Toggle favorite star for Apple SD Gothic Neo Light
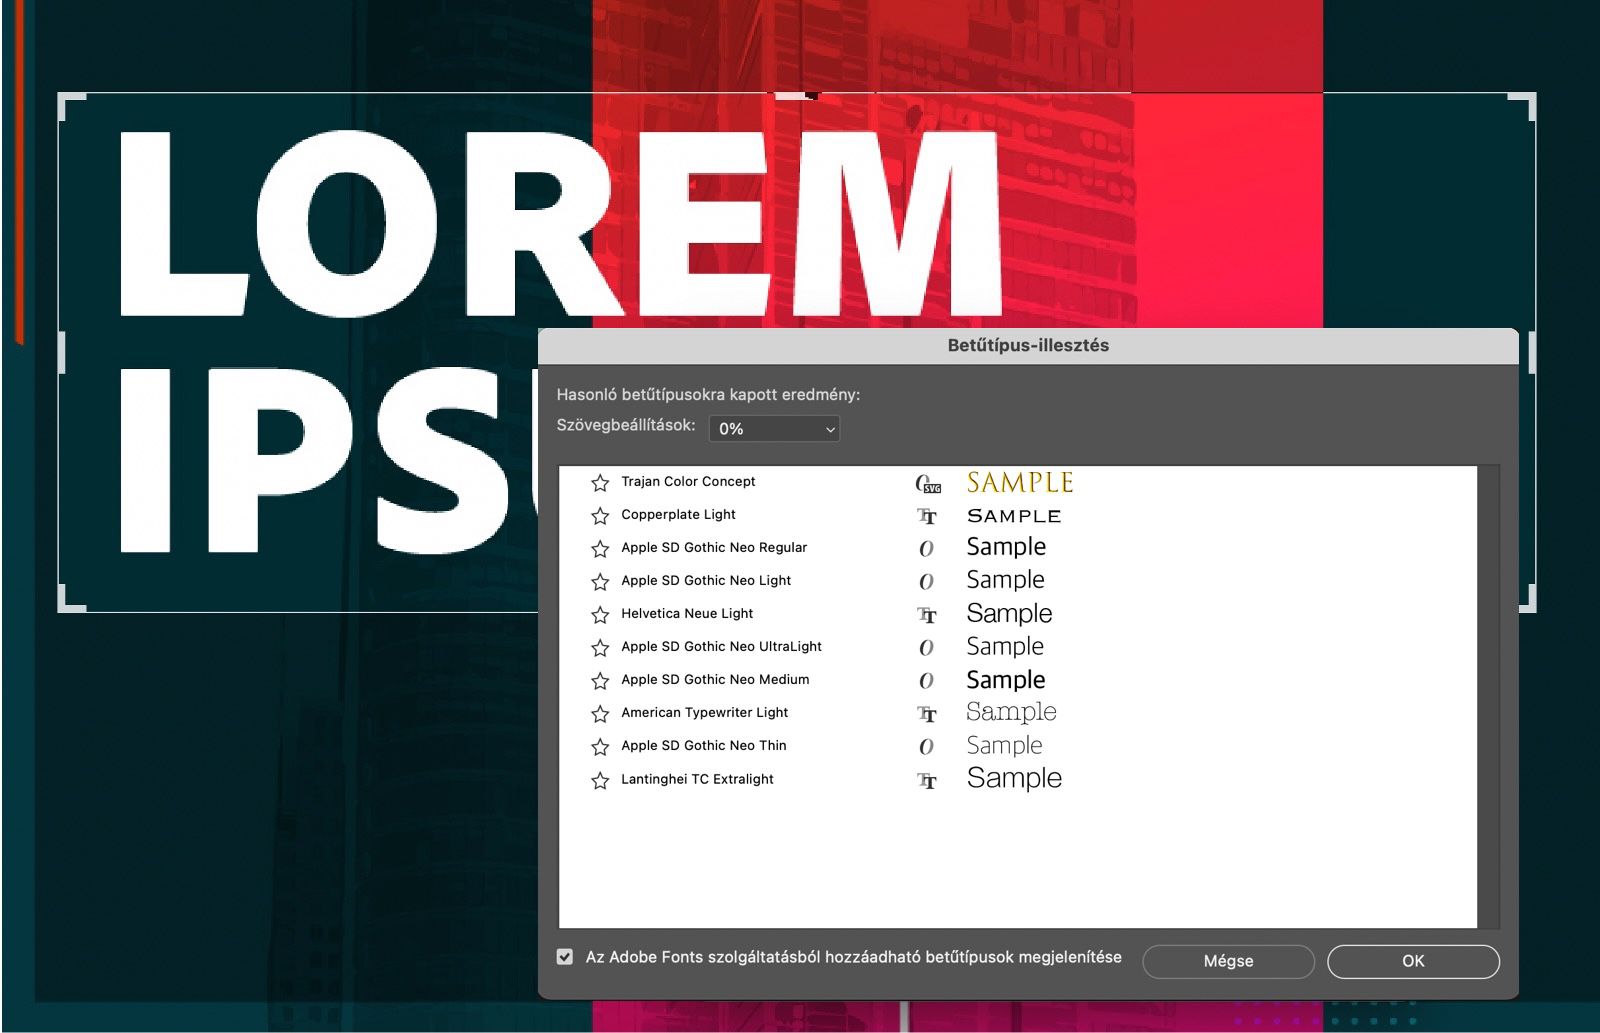1600x1033 pixels. tap(600, 582)
